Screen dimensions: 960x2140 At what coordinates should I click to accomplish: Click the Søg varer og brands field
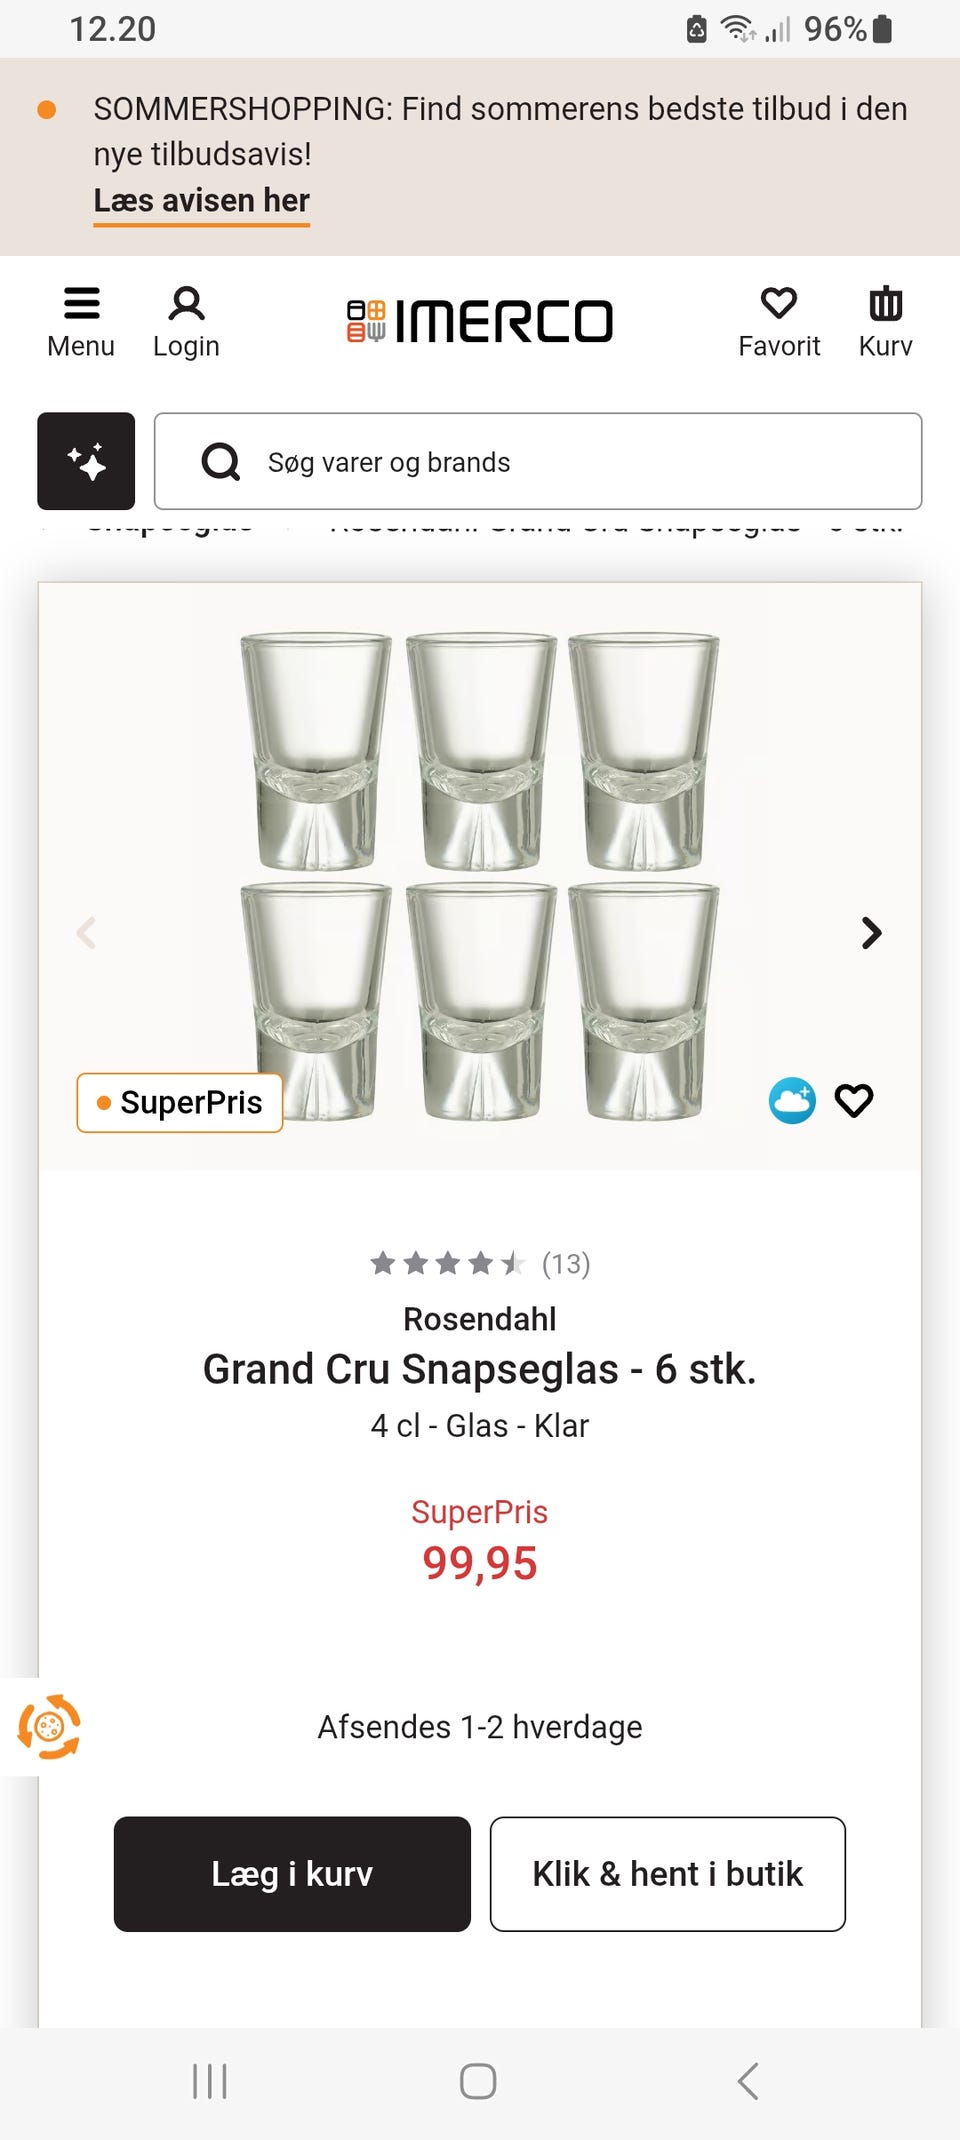538,461
